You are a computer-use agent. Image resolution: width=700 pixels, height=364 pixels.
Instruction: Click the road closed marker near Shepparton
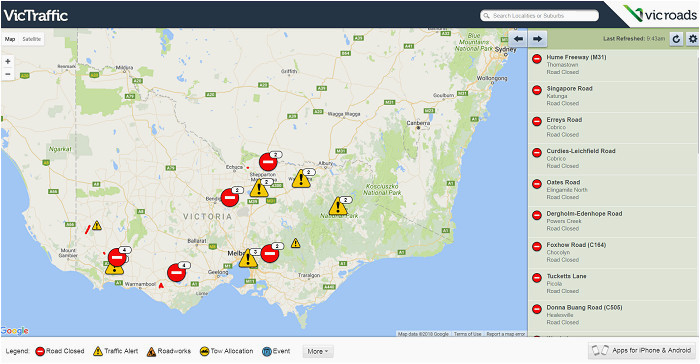(x=268, y=162)
